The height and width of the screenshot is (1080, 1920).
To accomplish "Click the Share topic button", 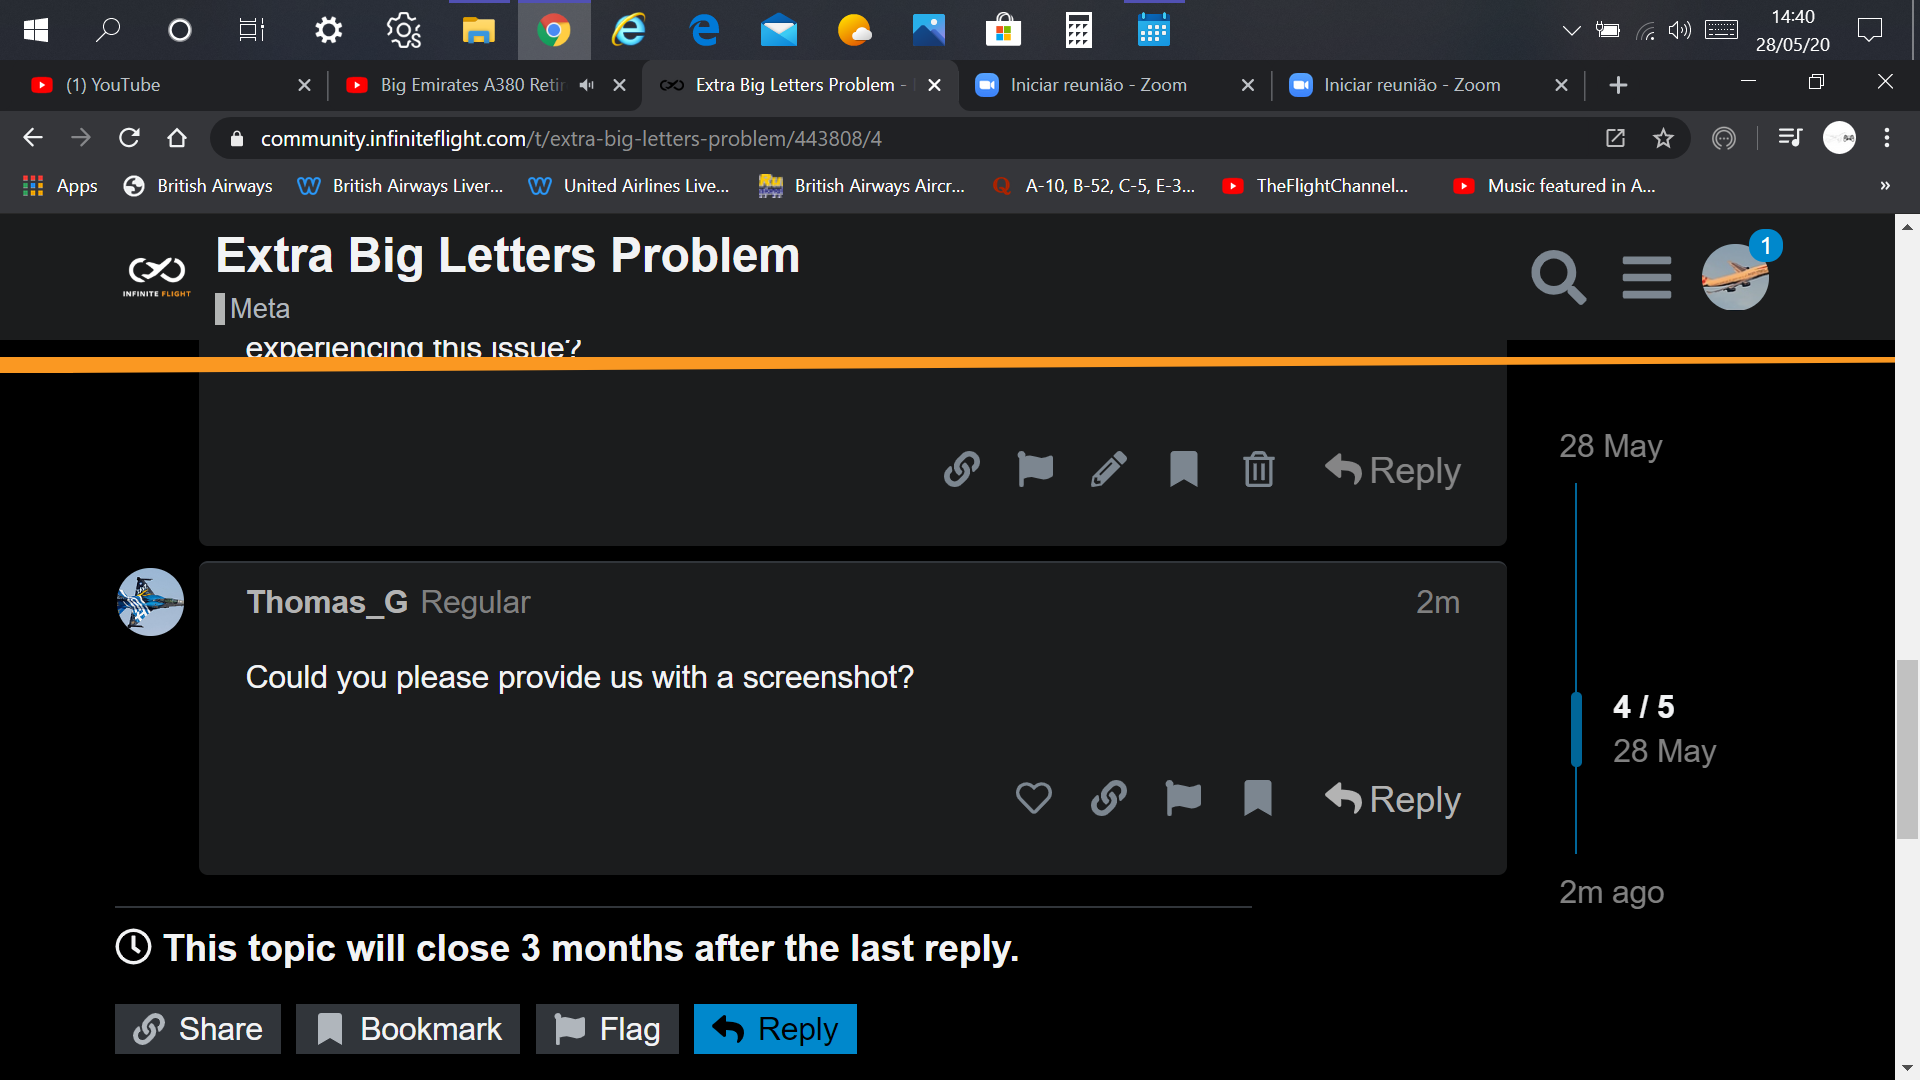I will tap(198, 1029).
